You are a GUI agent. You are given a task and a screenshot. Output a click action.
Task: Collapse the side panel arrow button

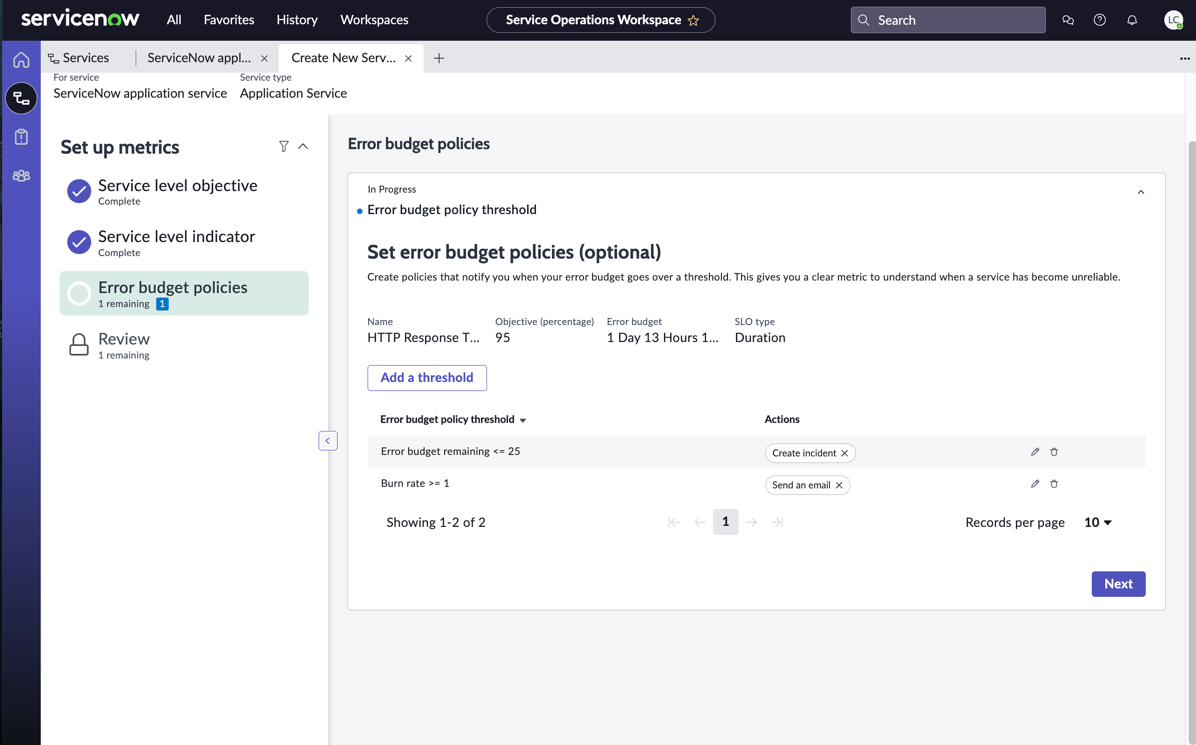pyautogui.click(x=328, y=441)
